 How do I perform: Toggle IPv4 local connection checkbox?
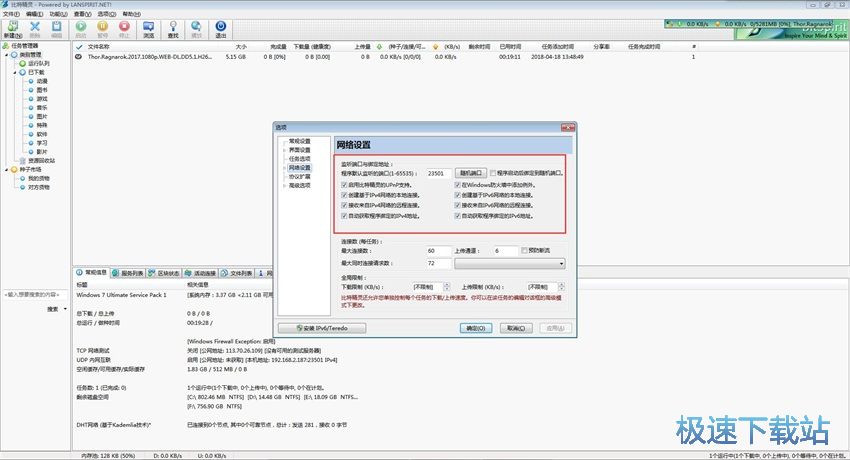(x=344, y=195)
